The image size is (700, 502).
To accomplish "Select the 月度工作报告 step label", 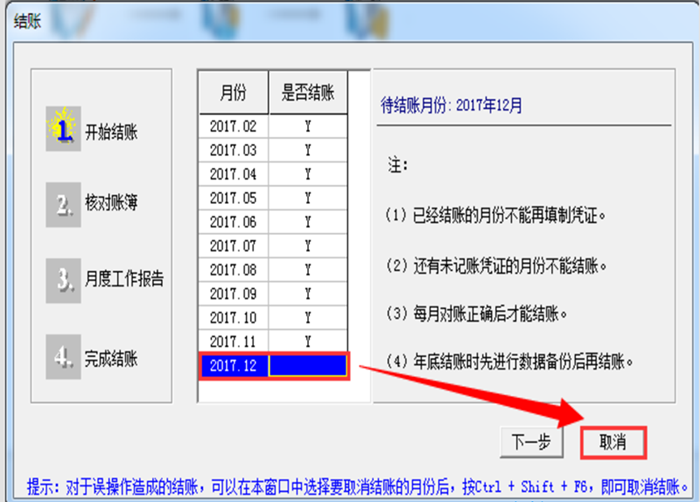I will coord(124,278).
